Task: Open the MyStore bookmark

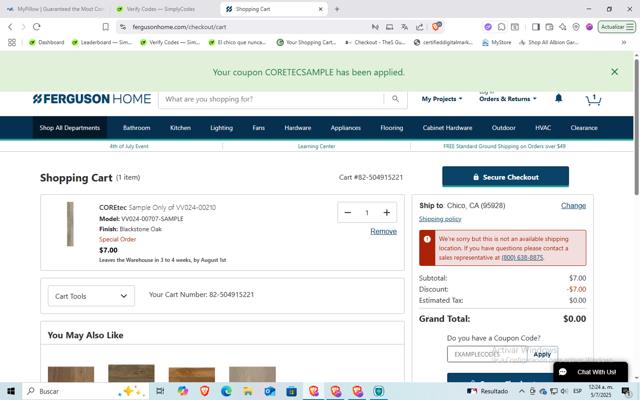Action: (497, 42)
